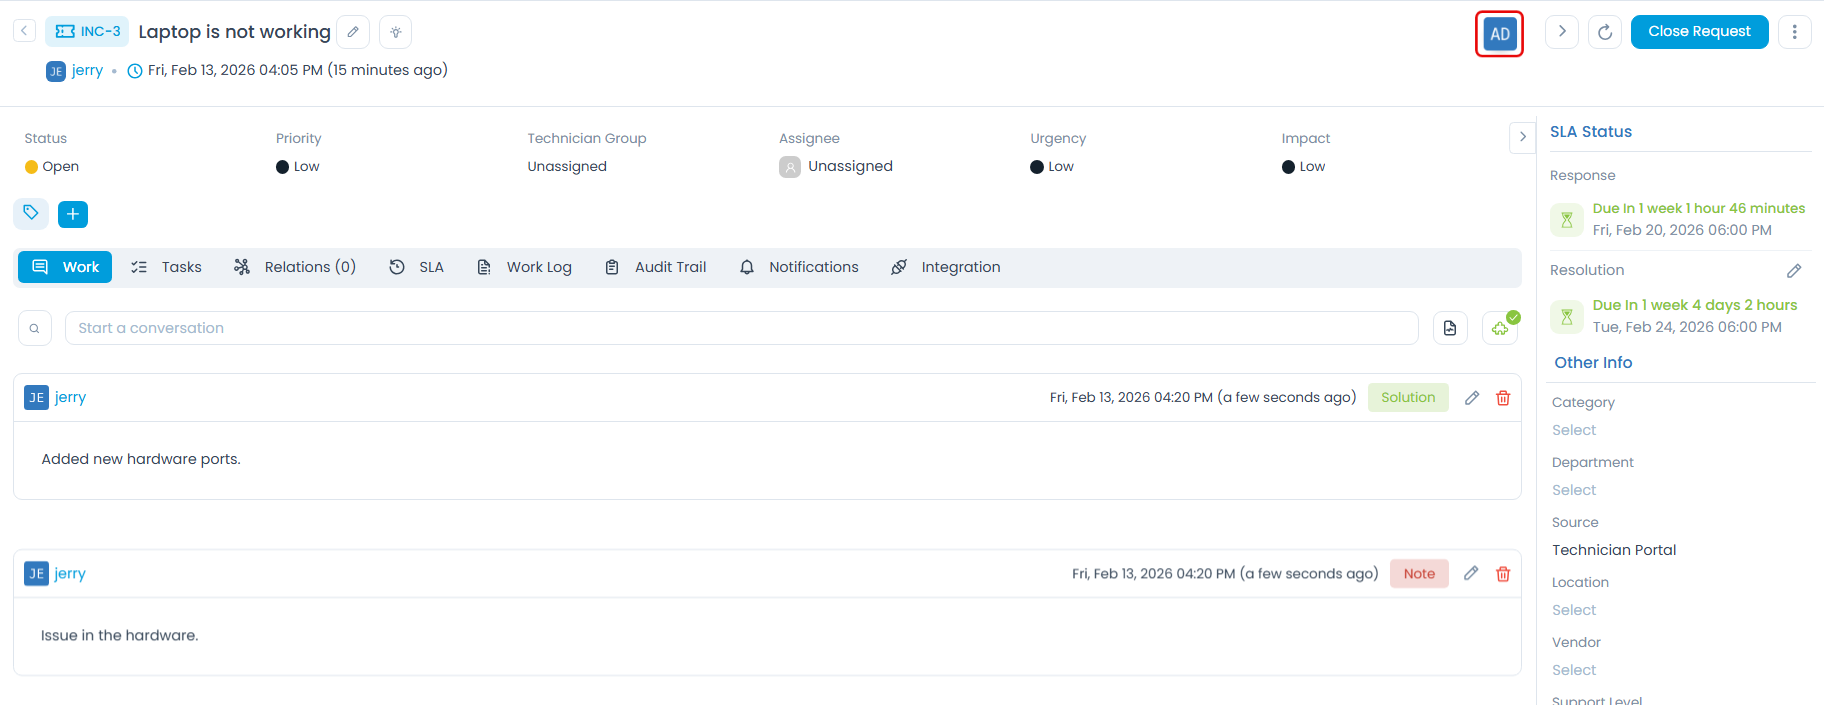Collapse the right side panel chevron
This screenshot has height=714, width=1824.
[x=1522, y=137]
